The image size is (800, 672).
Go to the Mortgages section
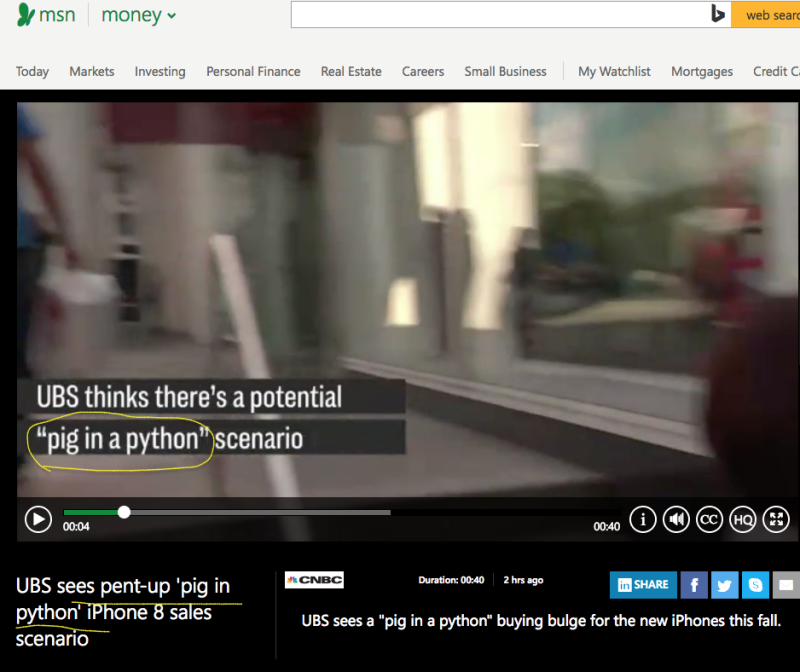click(702, 71)
